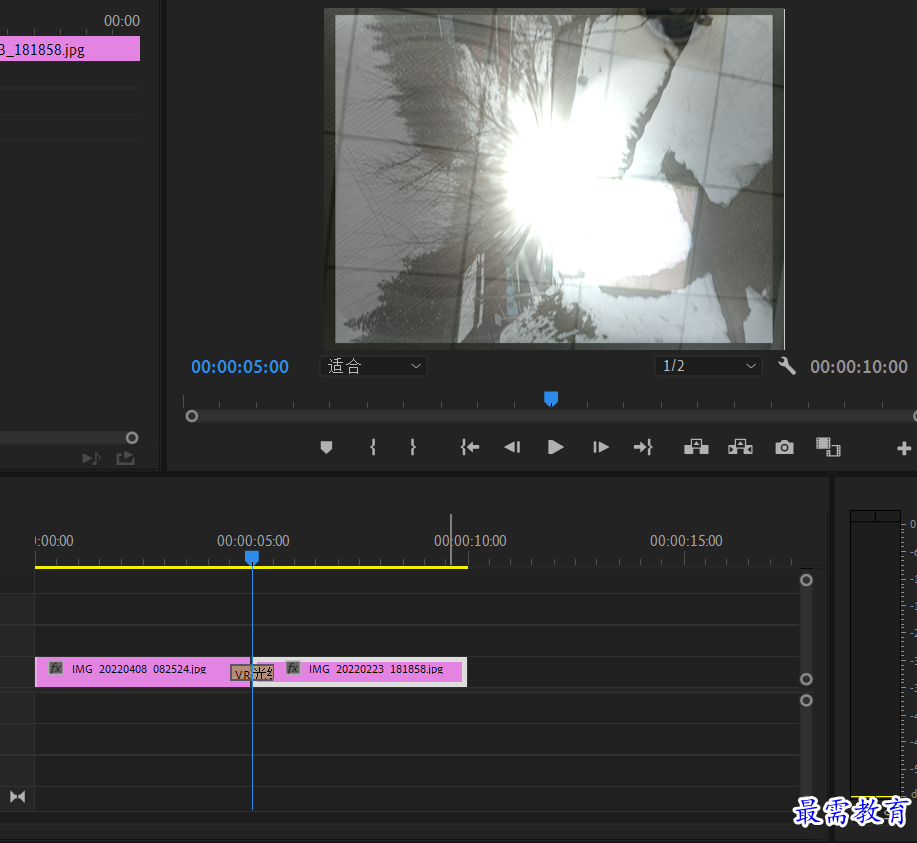Click fx badge on IMG_20220223 clip
The height and width of the screenshot is (843, 917).
click(293, 668)
